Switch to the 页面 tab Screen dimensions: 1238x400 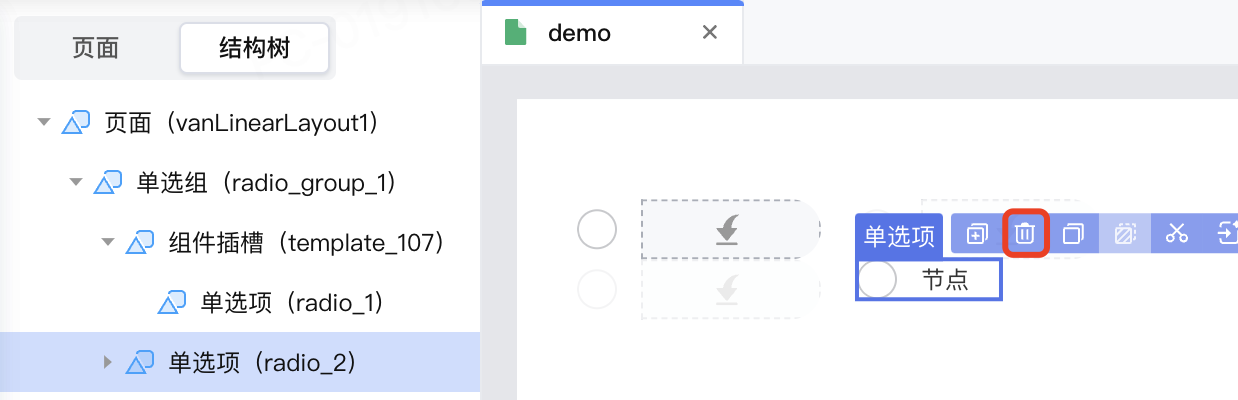(96, 47)
